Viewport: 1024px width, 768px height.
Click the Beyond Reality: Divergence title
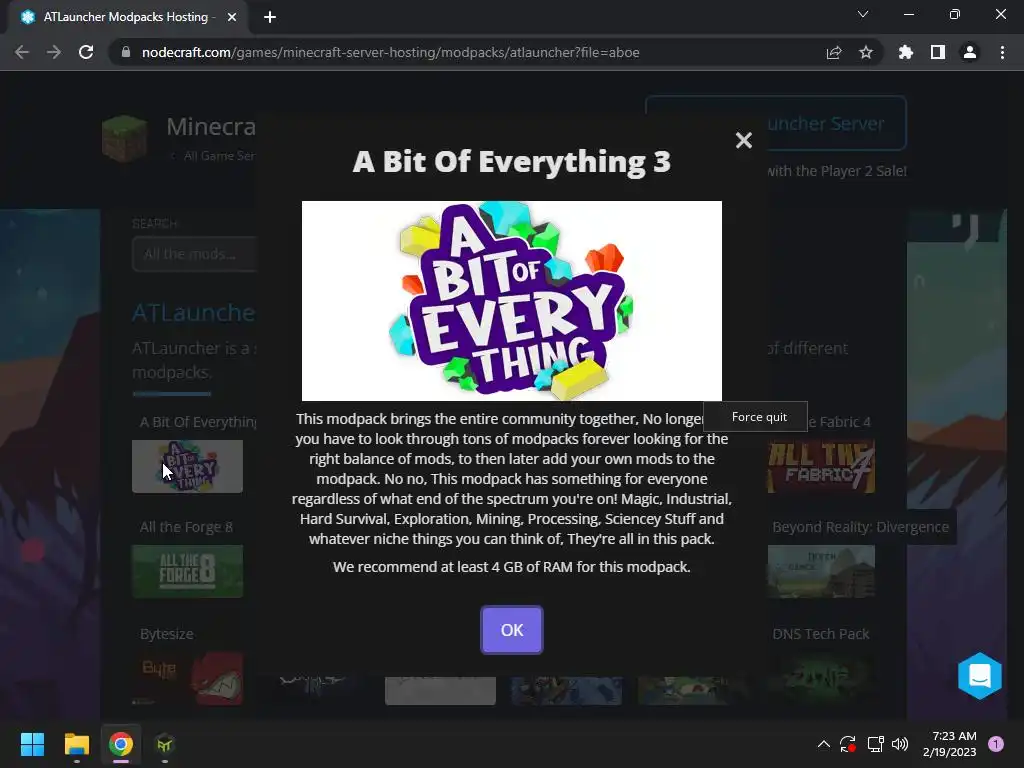pyautogui.click(x=860, y=526)
